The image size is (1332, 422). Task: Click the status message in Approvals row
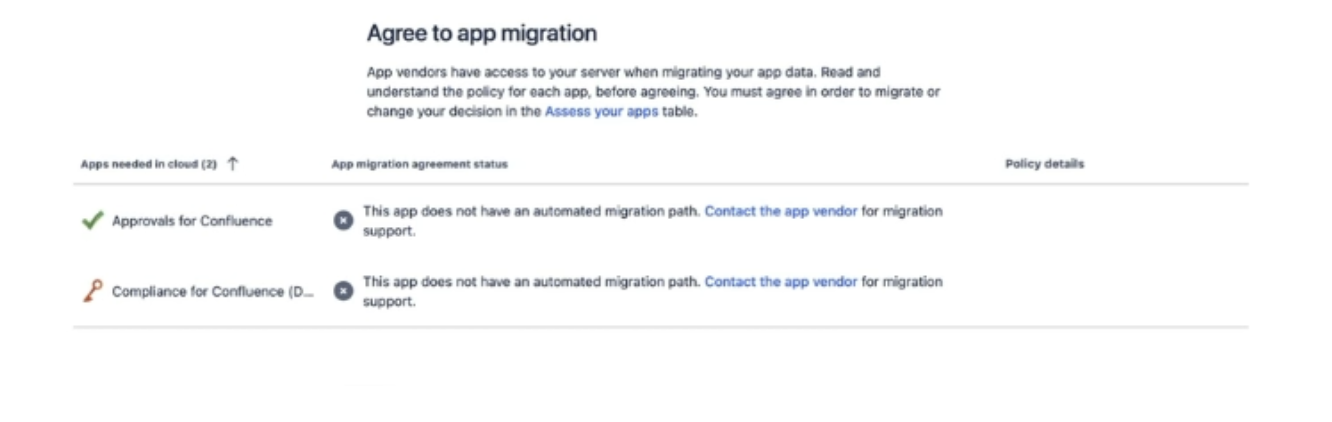[532, 212]
